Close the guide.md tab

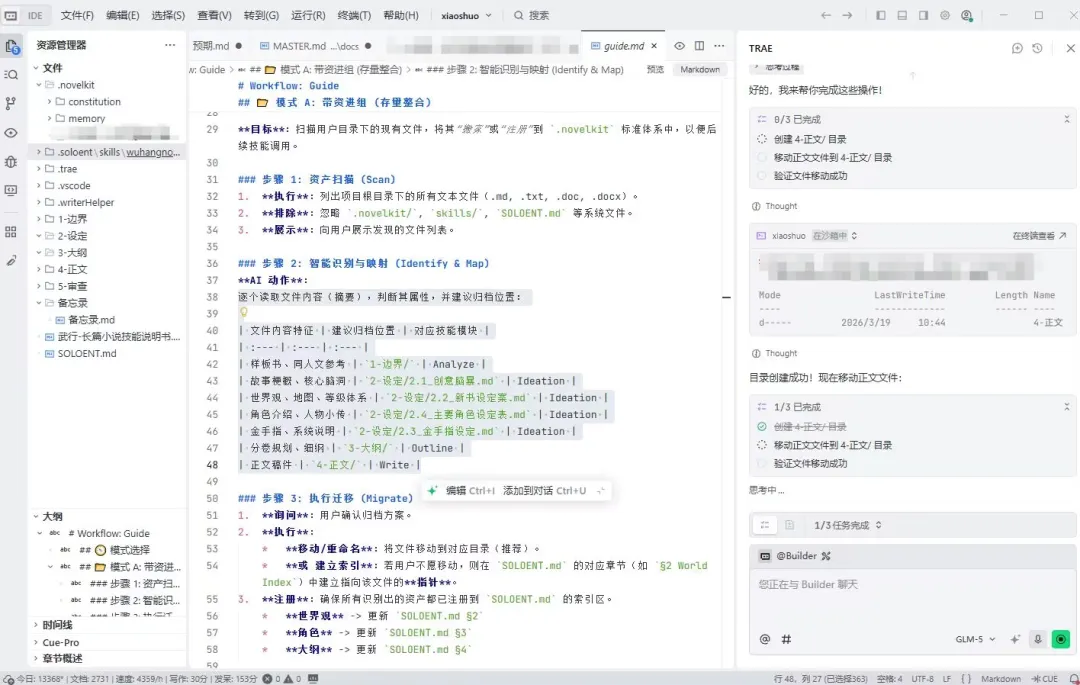click(x=654, y=46)
